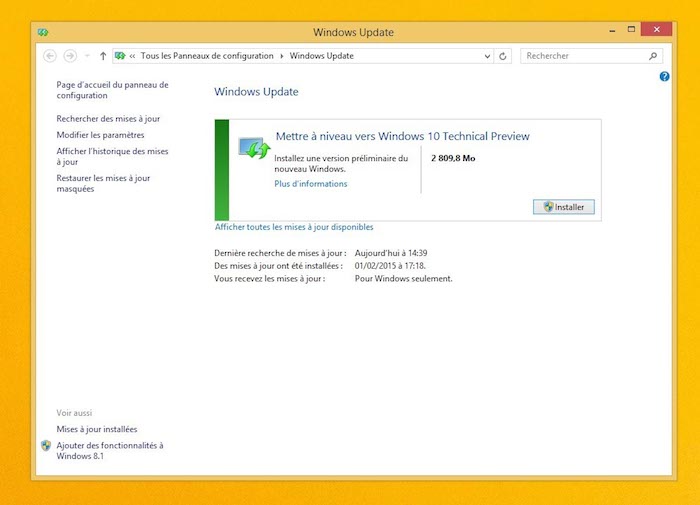The image size is (700, 505).
Task: Click the Forward navigation arrow
Action: 70,56
